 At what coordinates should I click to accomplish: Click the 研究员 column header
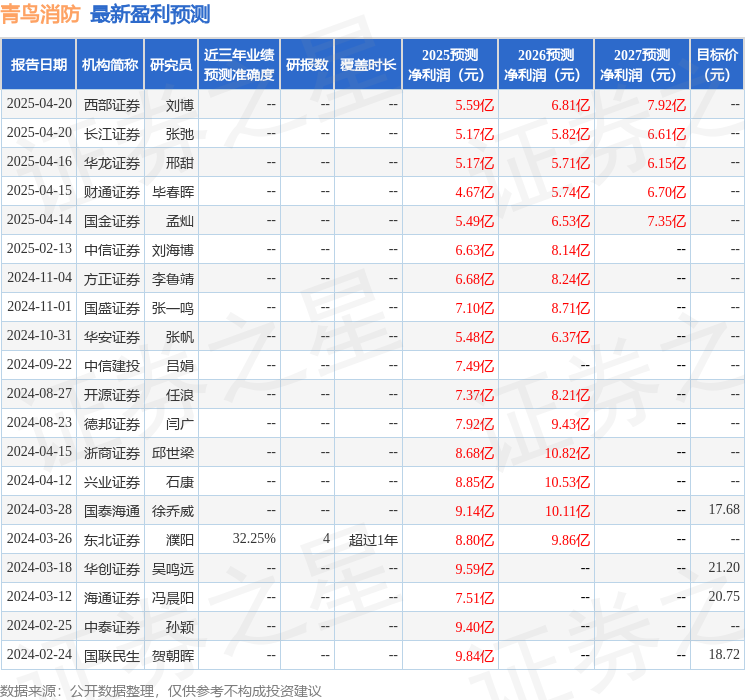coord(171,65)
